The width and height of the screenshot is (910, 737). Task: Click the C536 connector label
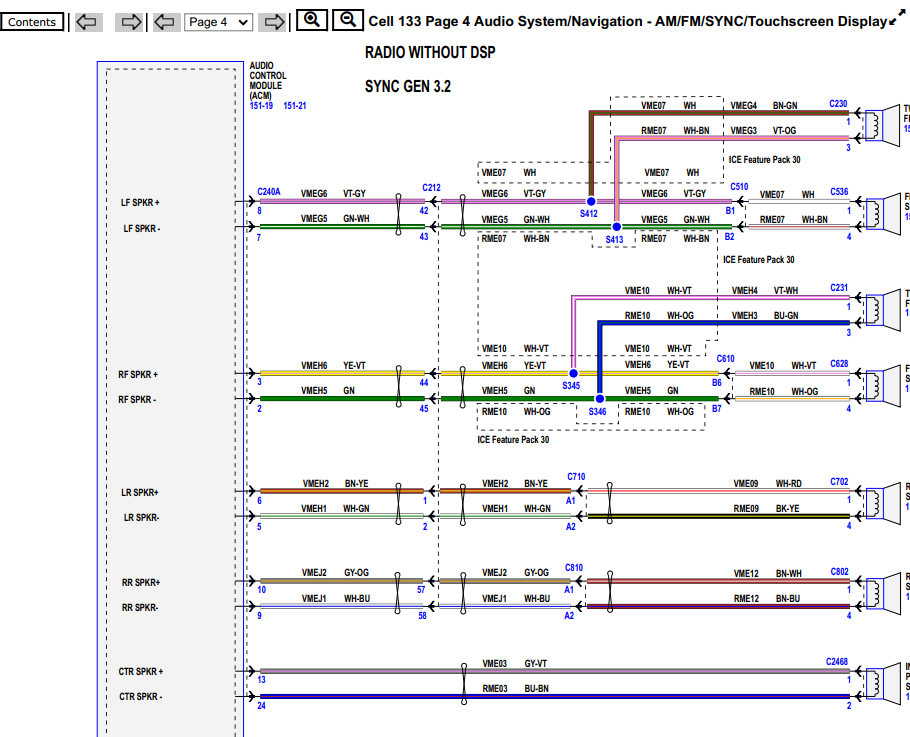838,192
